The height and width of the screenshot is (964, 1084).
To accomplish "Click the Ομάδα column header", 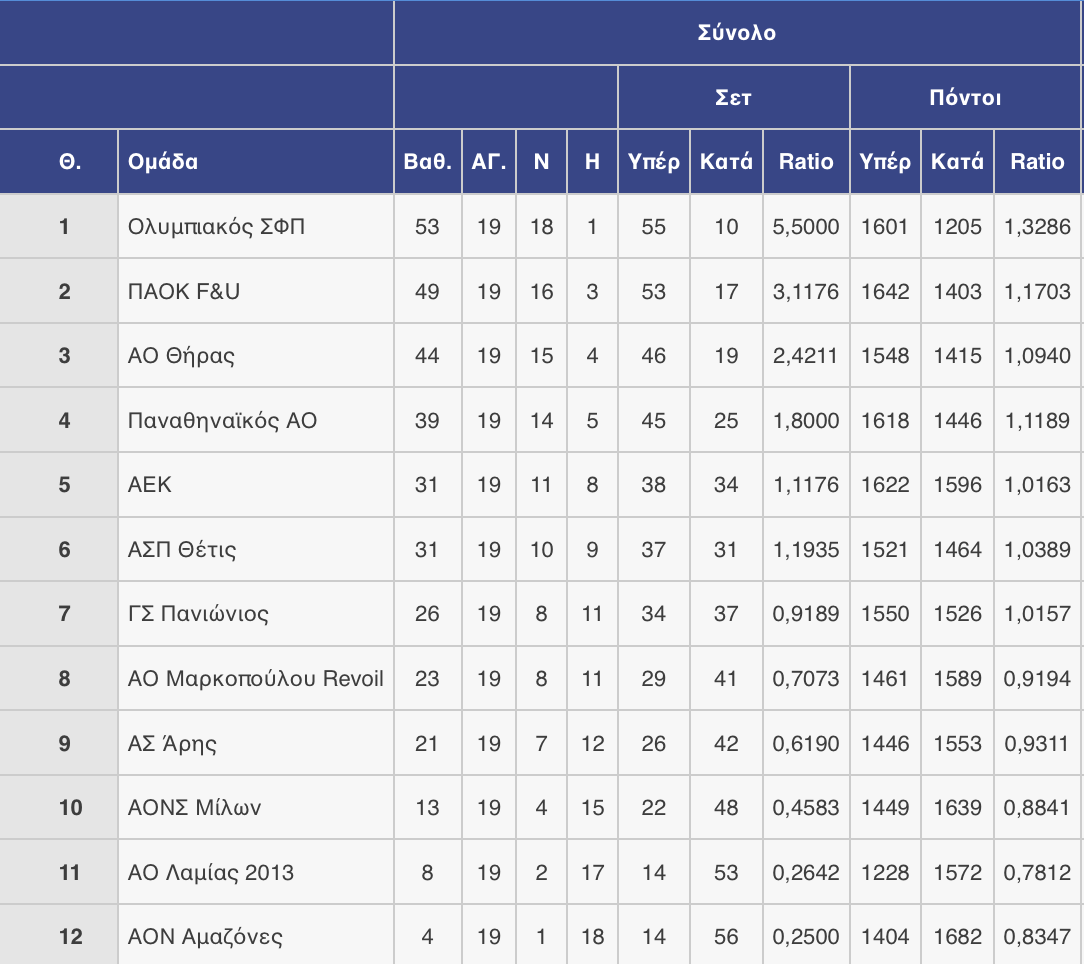I will click(x=256, y=162).
